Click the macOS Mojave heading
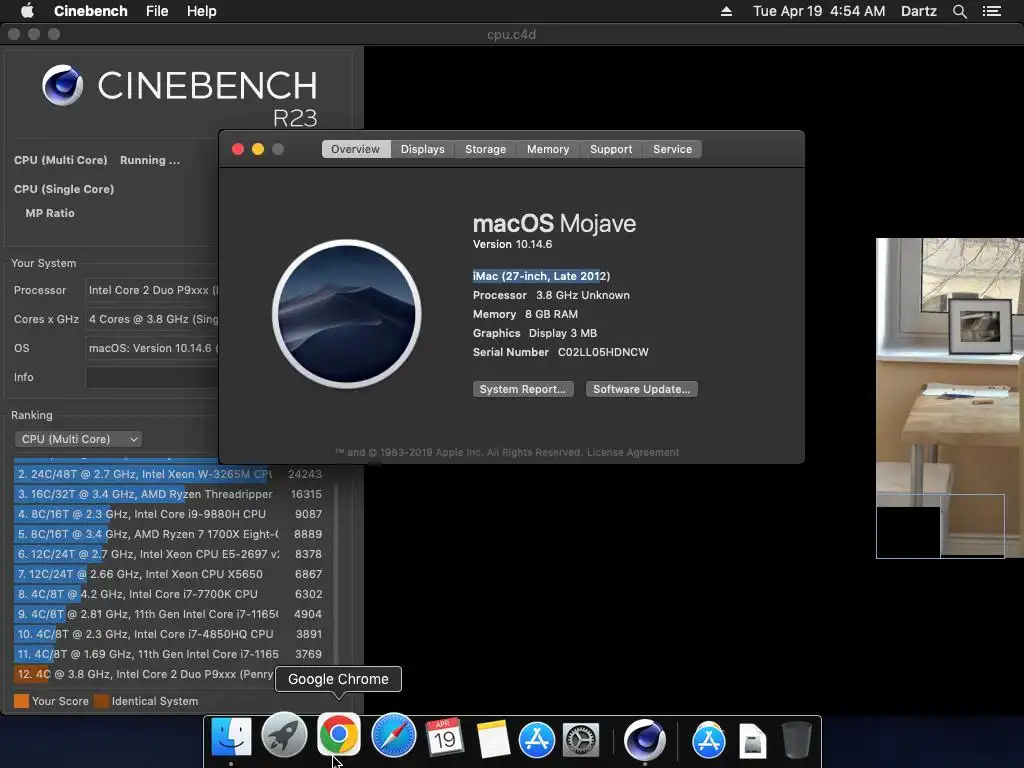 (554, 223)
